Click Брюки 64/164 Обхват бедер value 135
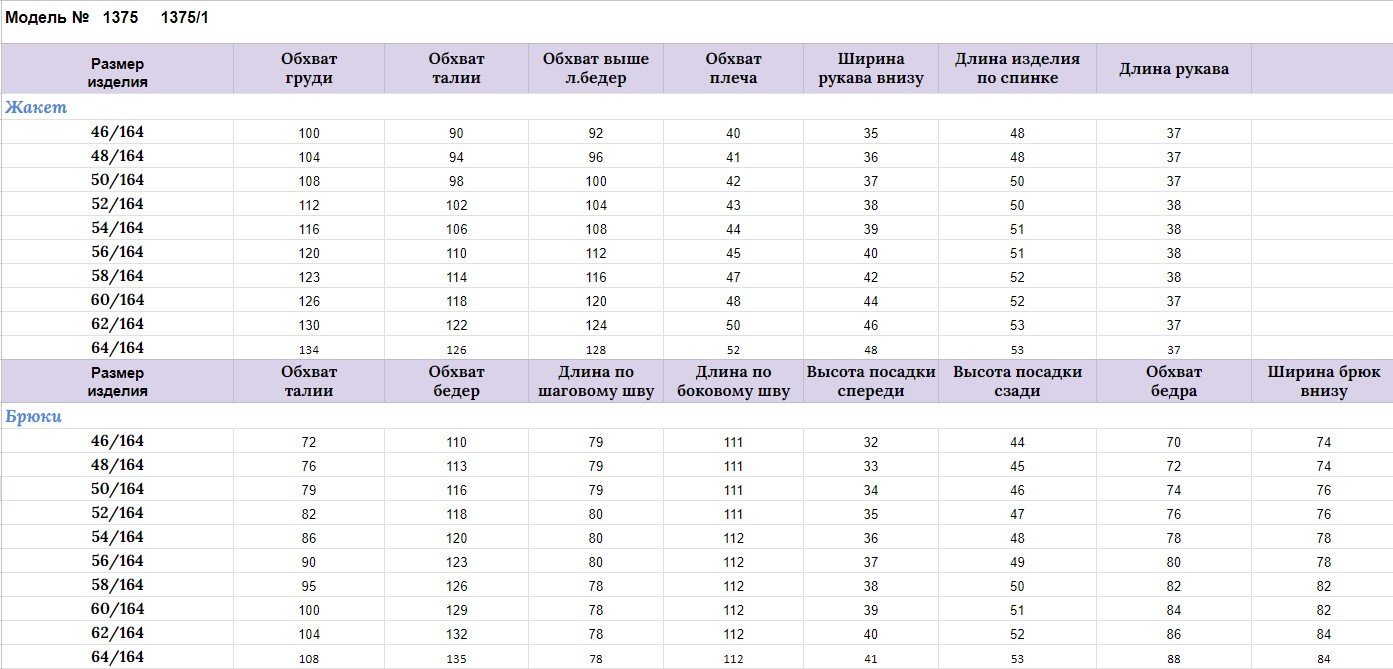 (x=456, y=659)
